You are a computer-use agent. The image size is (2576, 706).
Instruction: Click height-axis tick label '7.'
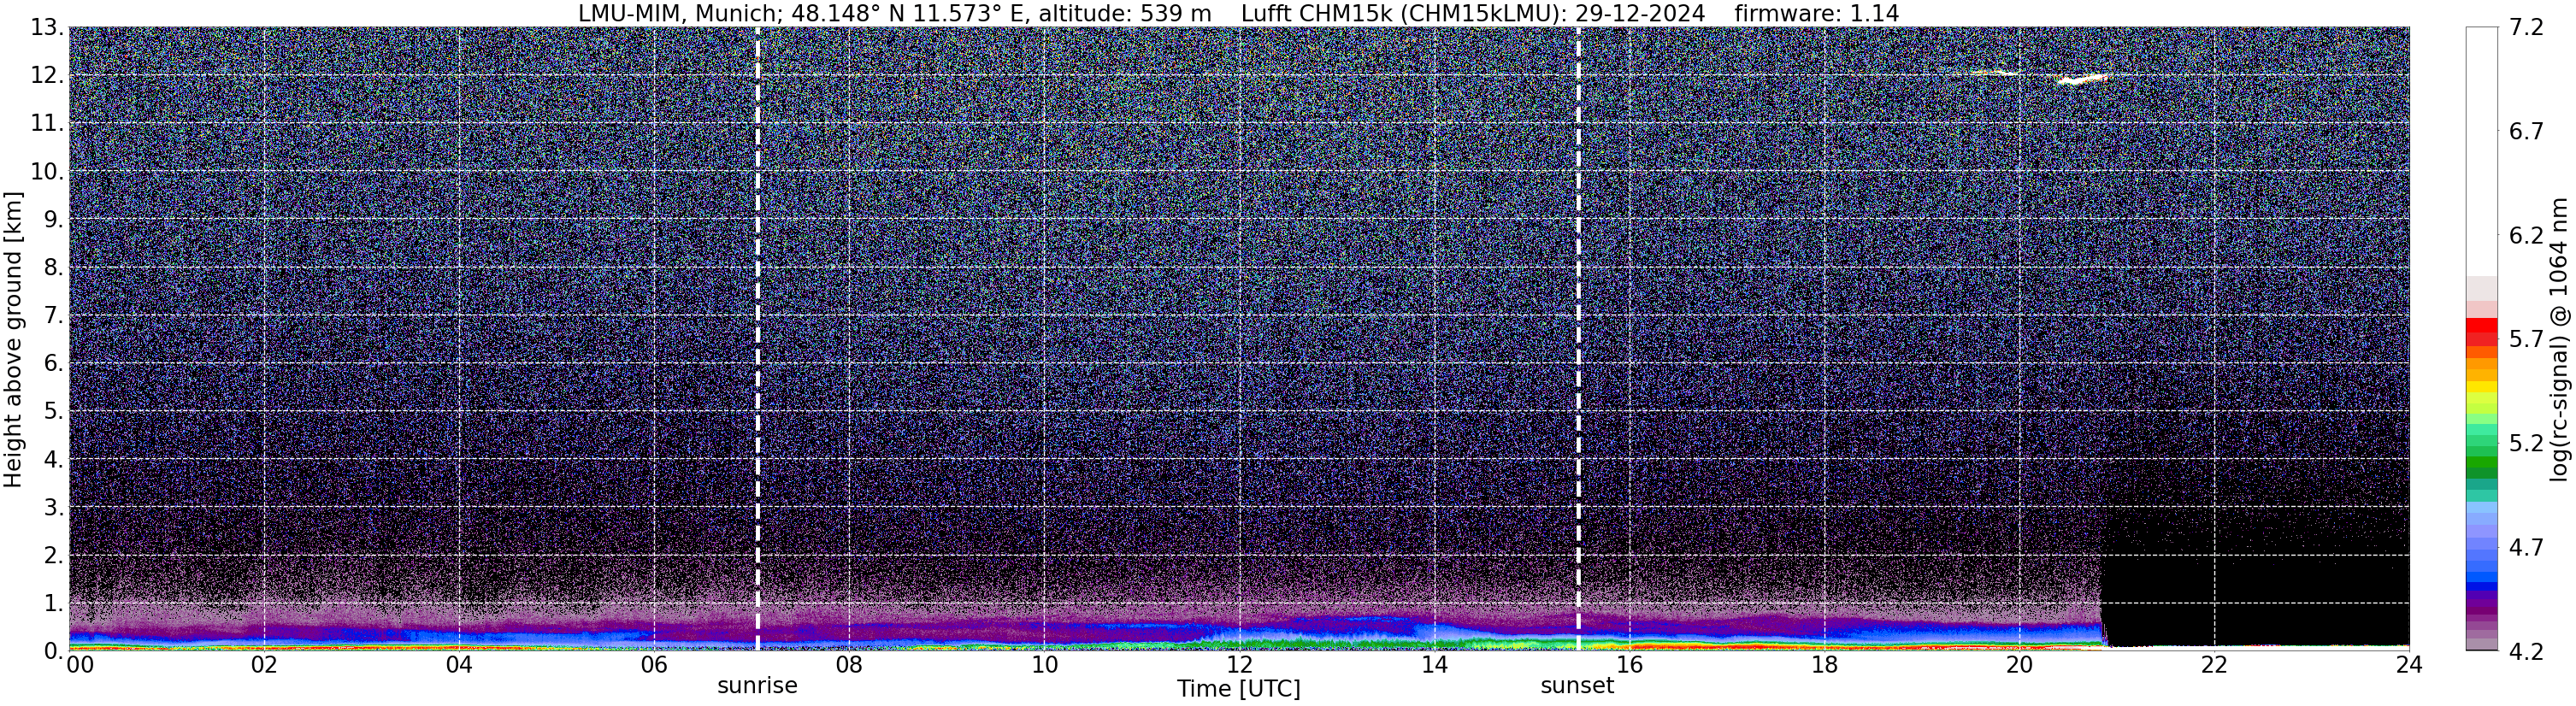[x=54, y=316]
